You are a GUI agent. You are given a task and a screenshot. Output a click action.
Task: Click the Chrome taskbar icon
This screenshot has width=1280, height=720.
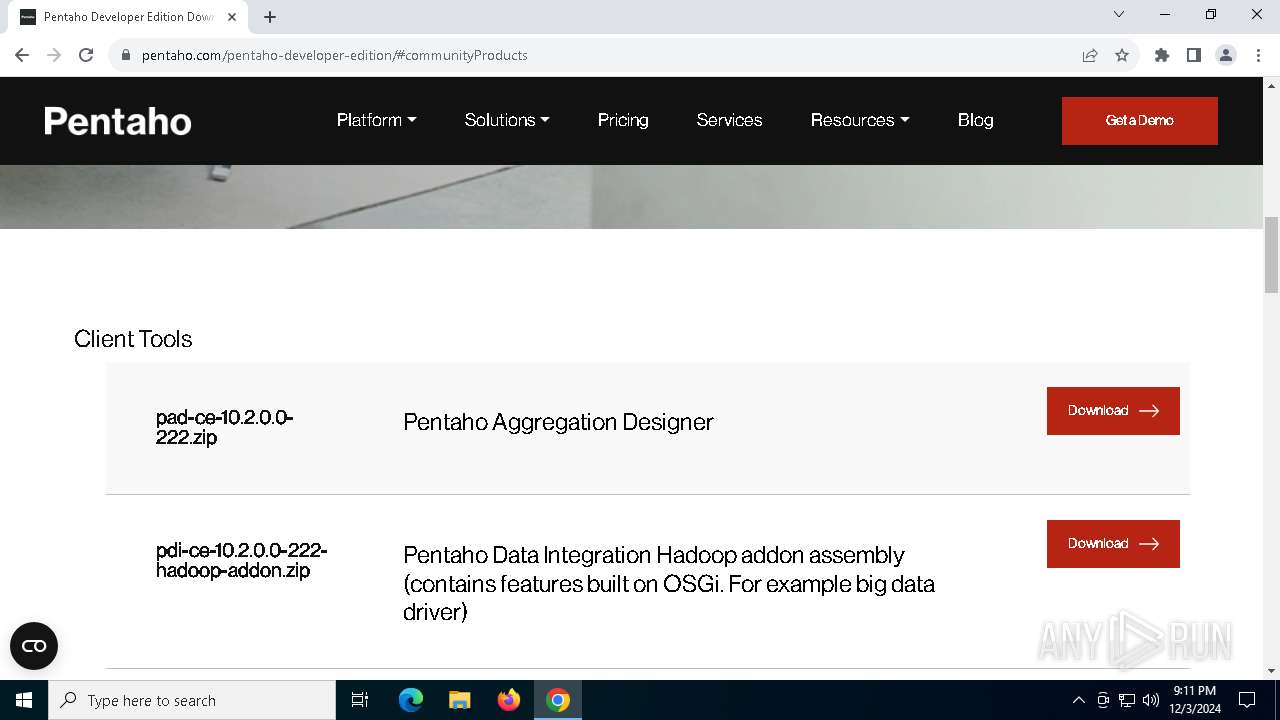point(558,700)
